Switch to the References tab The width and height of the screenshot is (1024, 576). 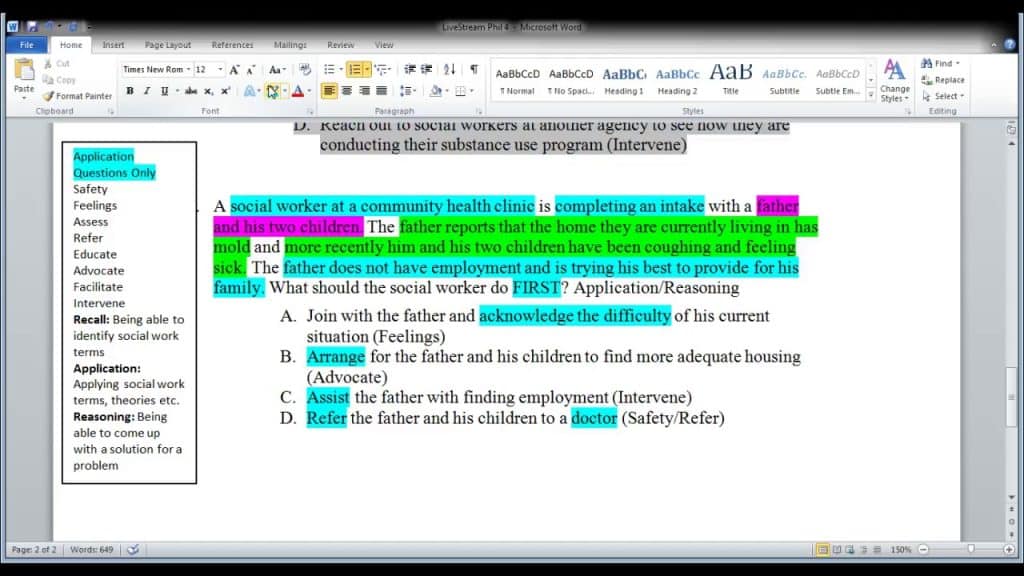(232, 44)
